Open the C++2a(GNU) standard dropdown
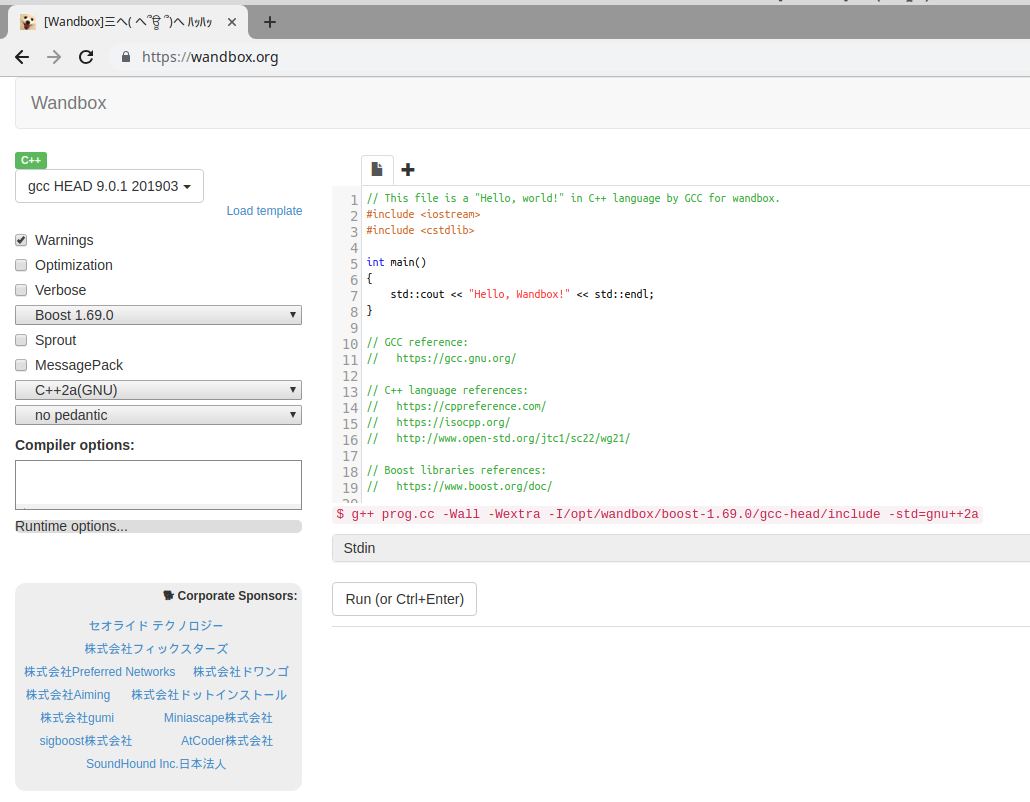The image size is (1030, 802). (x=158, y=390)
